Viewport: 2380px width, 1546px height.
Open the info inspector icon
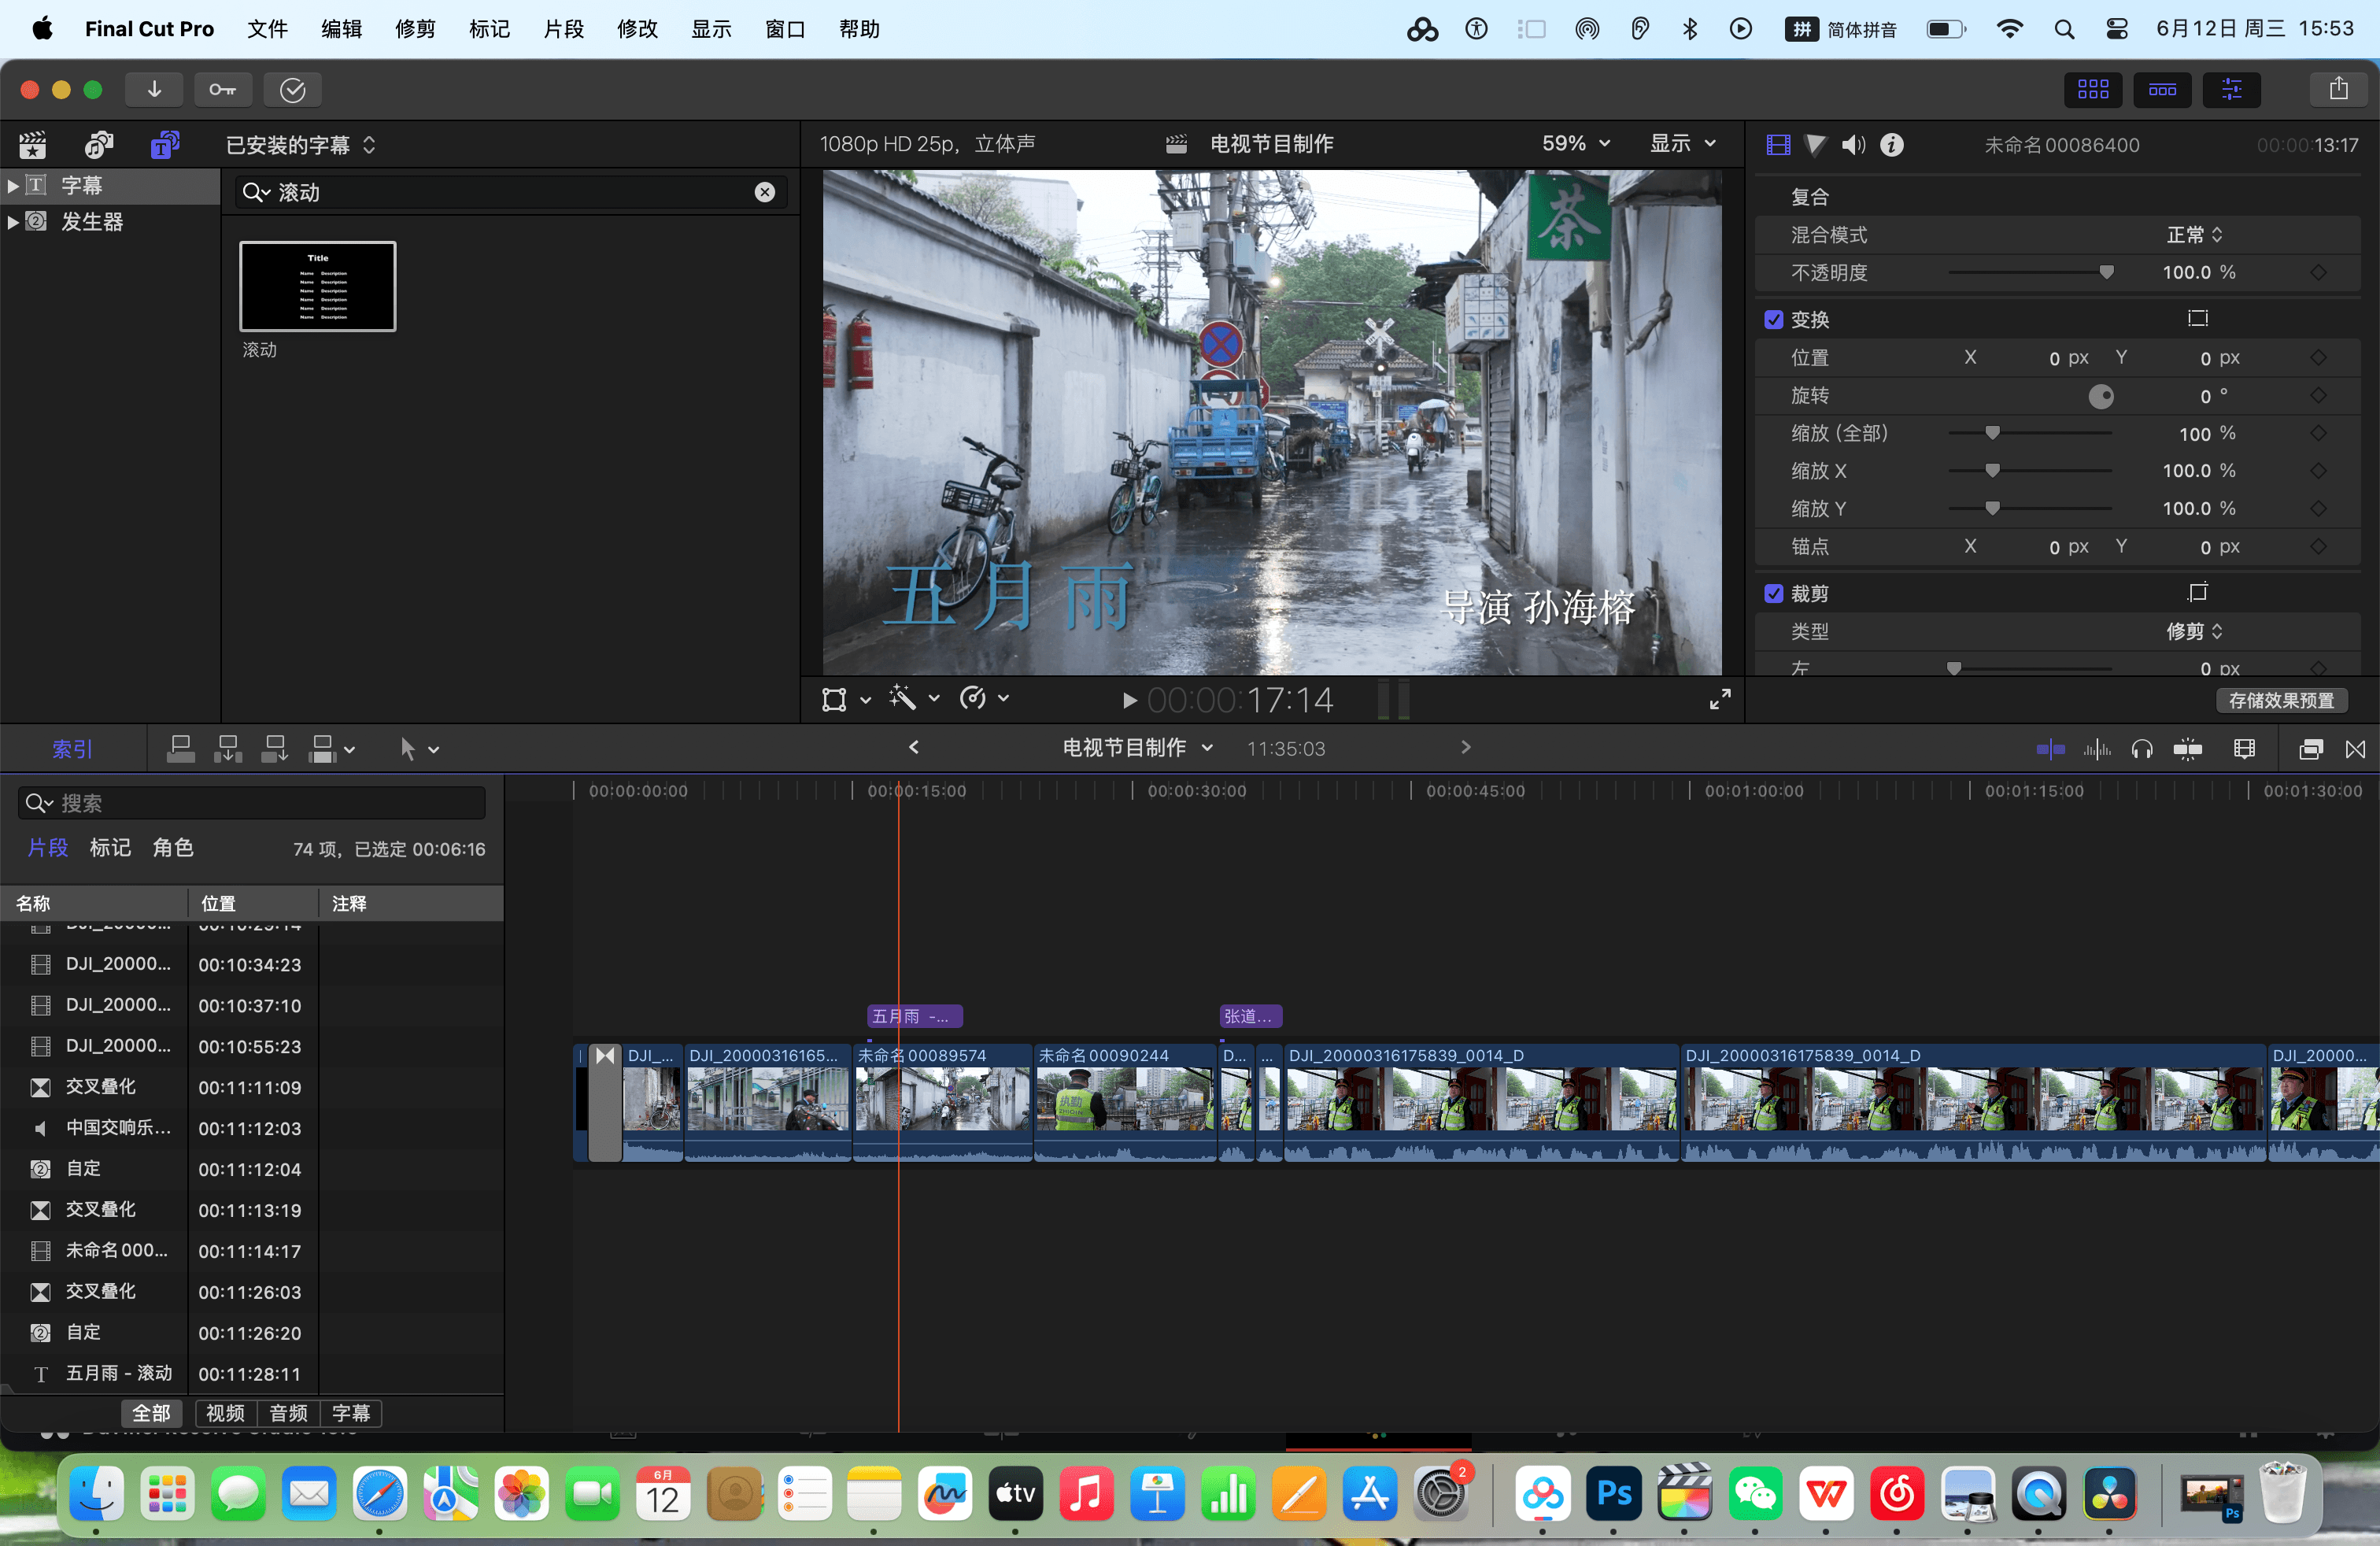(x=1891, y=145)
